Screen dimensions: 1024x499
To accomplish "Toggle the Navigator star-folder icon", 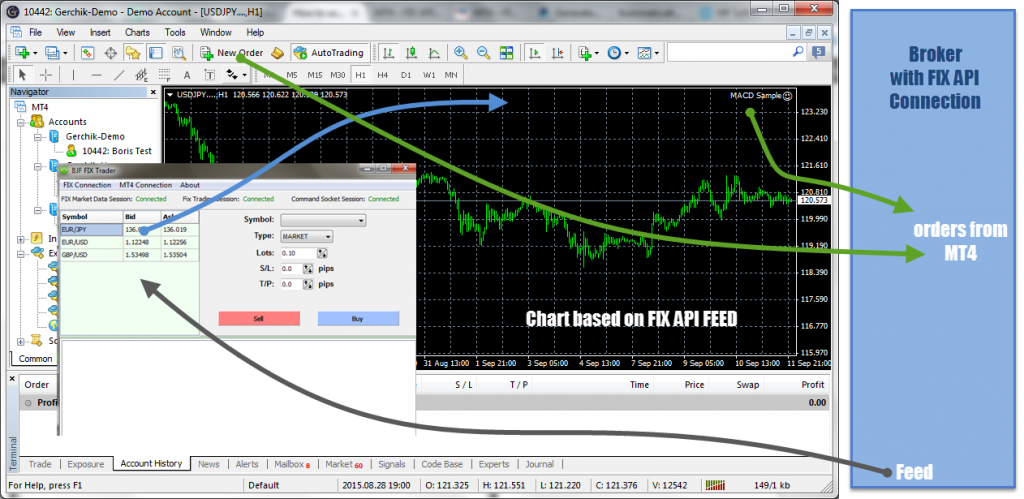I will [133, 53].
